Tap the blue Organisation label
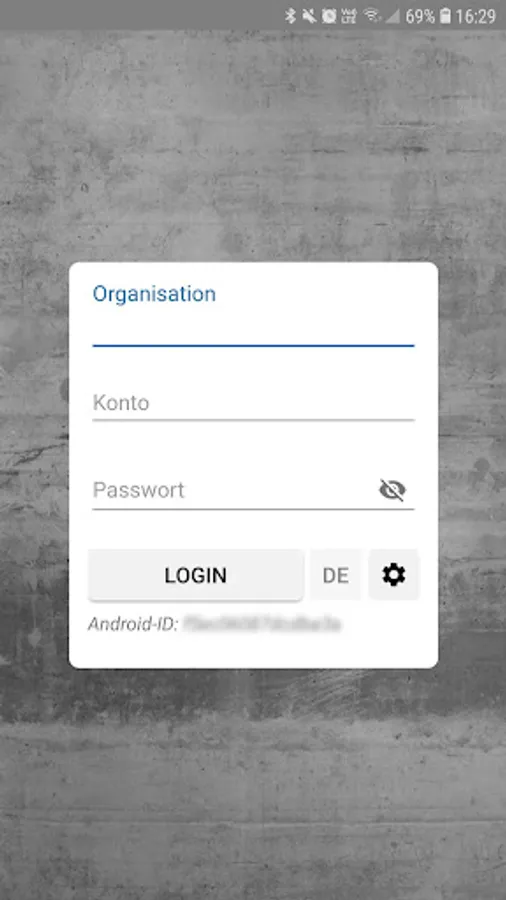This screenshot has height=900, width=506. click(154, 294)
